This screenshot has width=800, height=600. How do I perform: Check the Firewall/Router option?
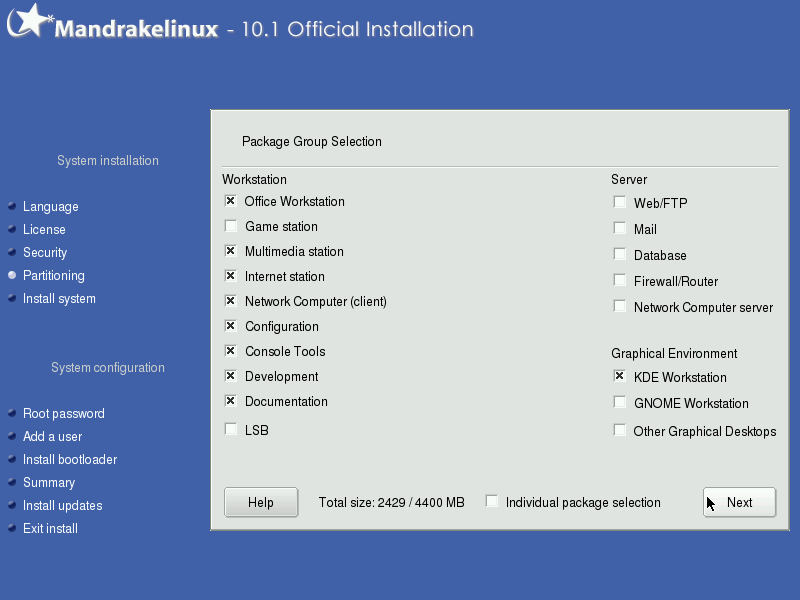click(619, 280)
